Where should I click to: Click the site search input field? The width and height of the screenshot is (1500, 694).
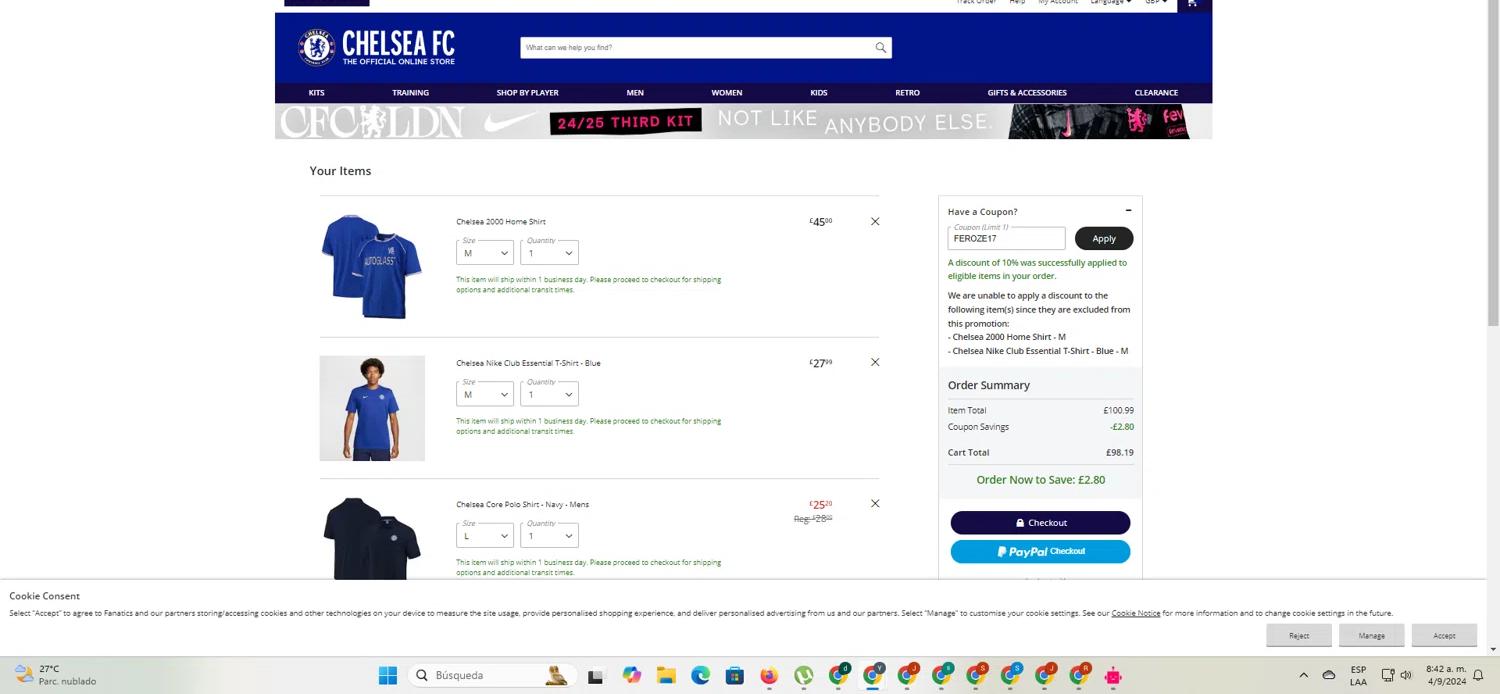(697, 47)
